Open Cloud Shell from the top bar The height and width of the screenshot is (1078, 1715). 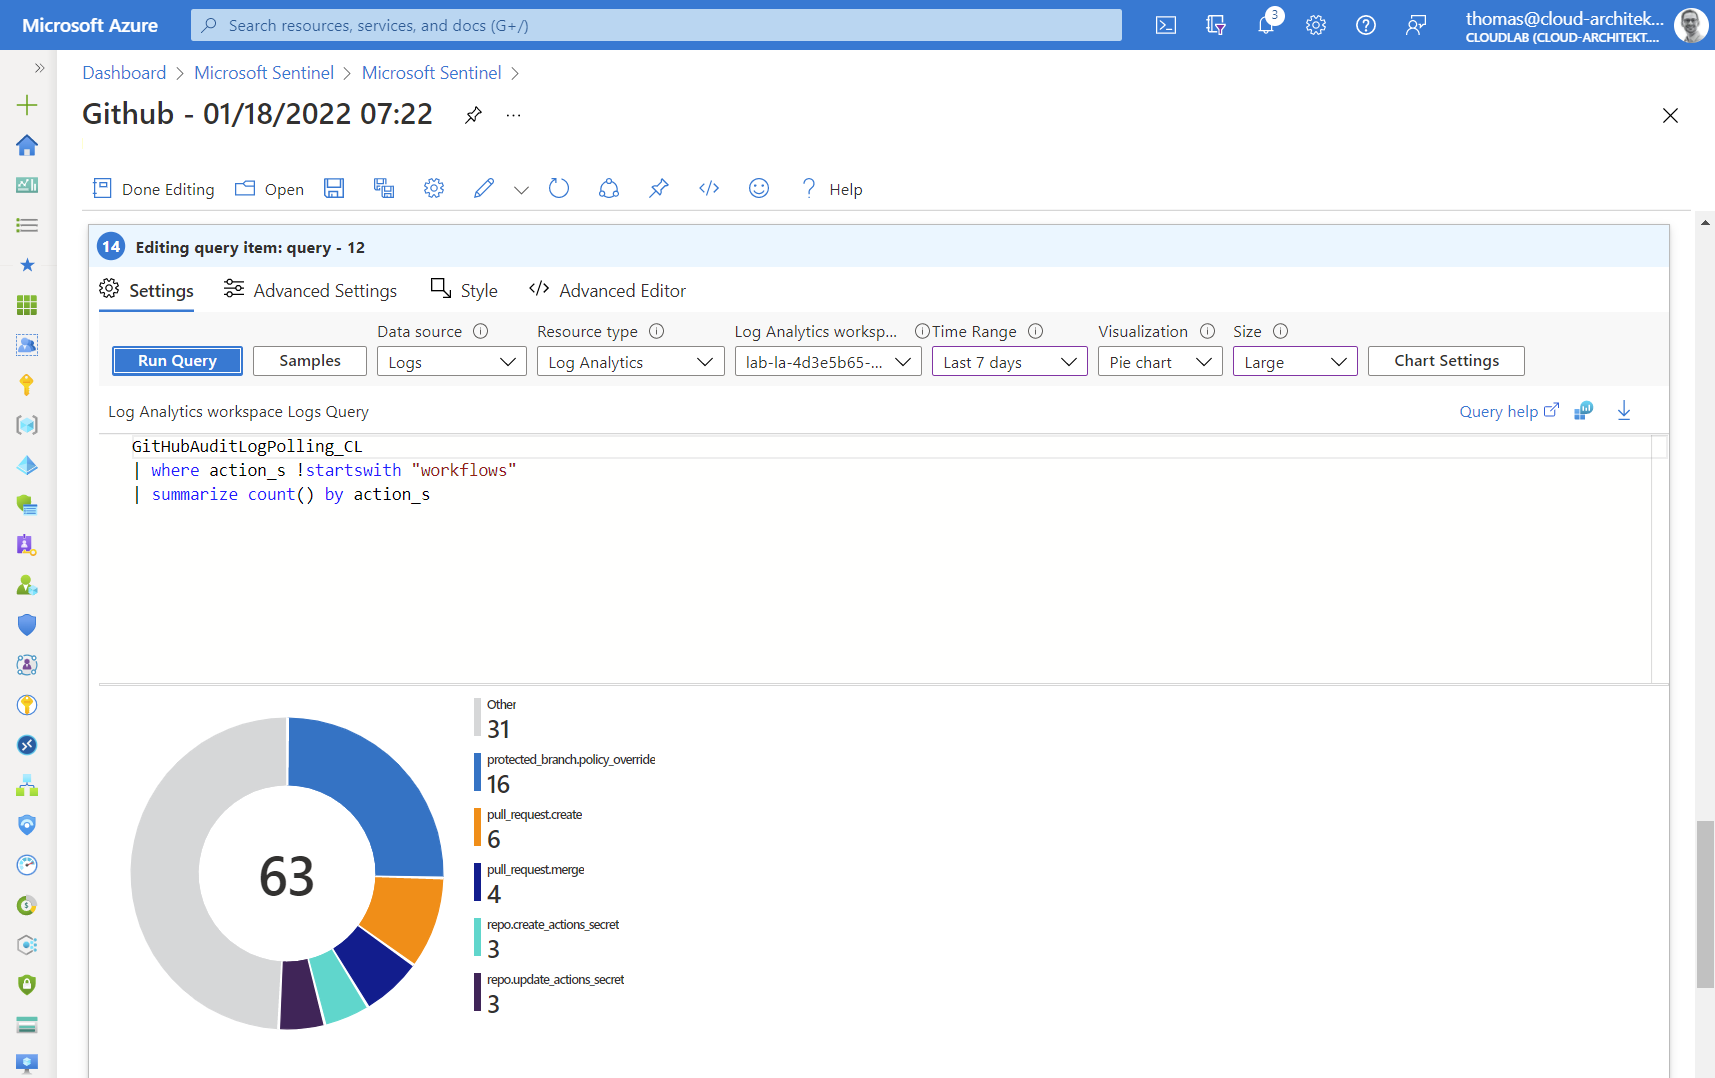[x=1166, y=25]
